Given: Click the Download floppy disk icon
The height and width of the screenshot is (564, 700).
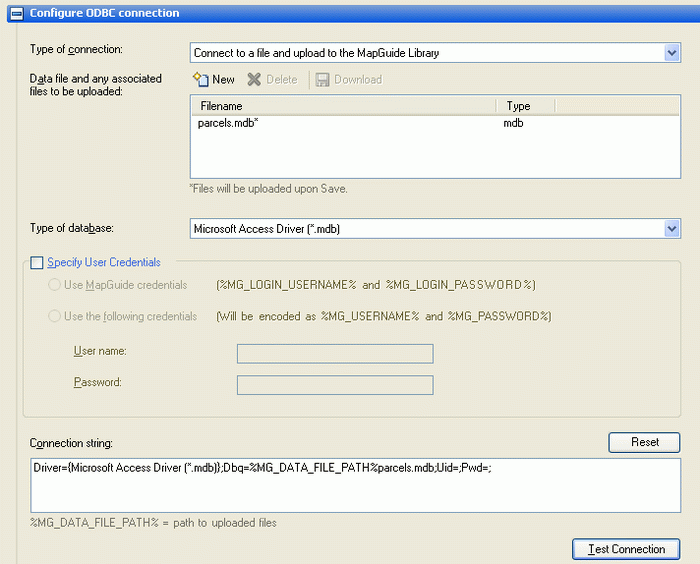Looking at the screenshot, I should pyautogui.click(x=322, y=79).
